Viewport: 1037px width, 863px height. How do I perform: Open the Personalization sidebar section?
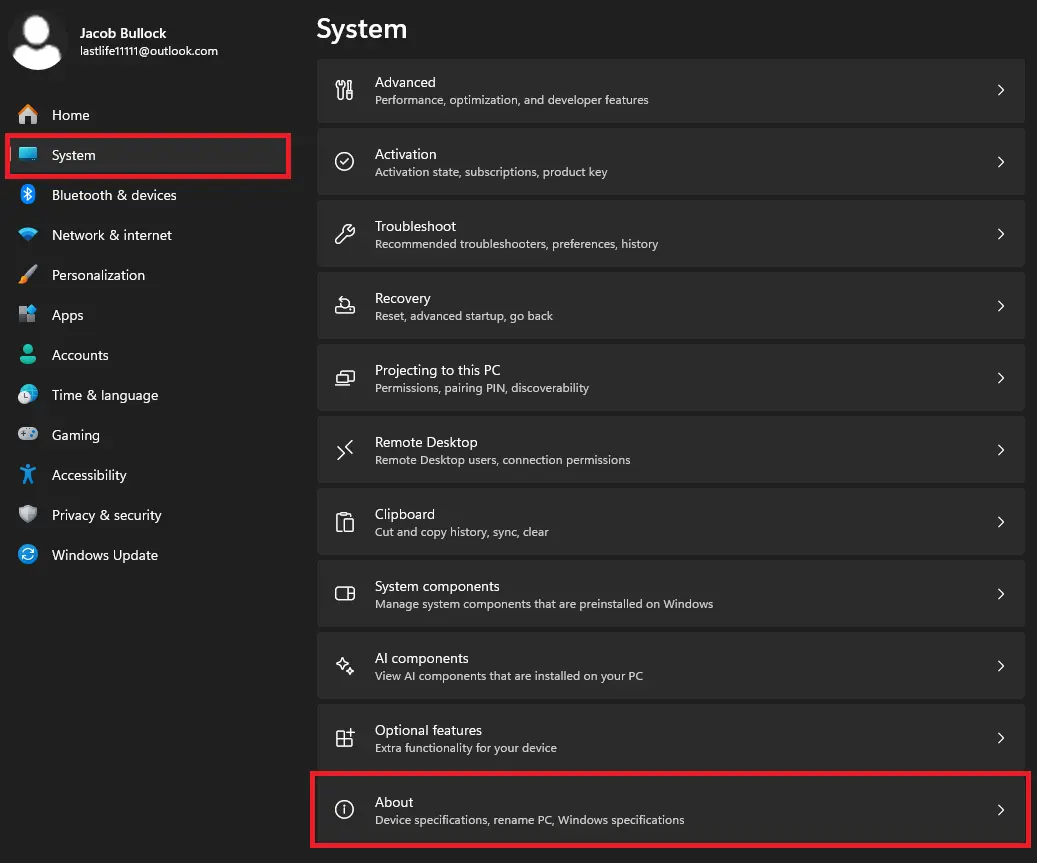98,275
